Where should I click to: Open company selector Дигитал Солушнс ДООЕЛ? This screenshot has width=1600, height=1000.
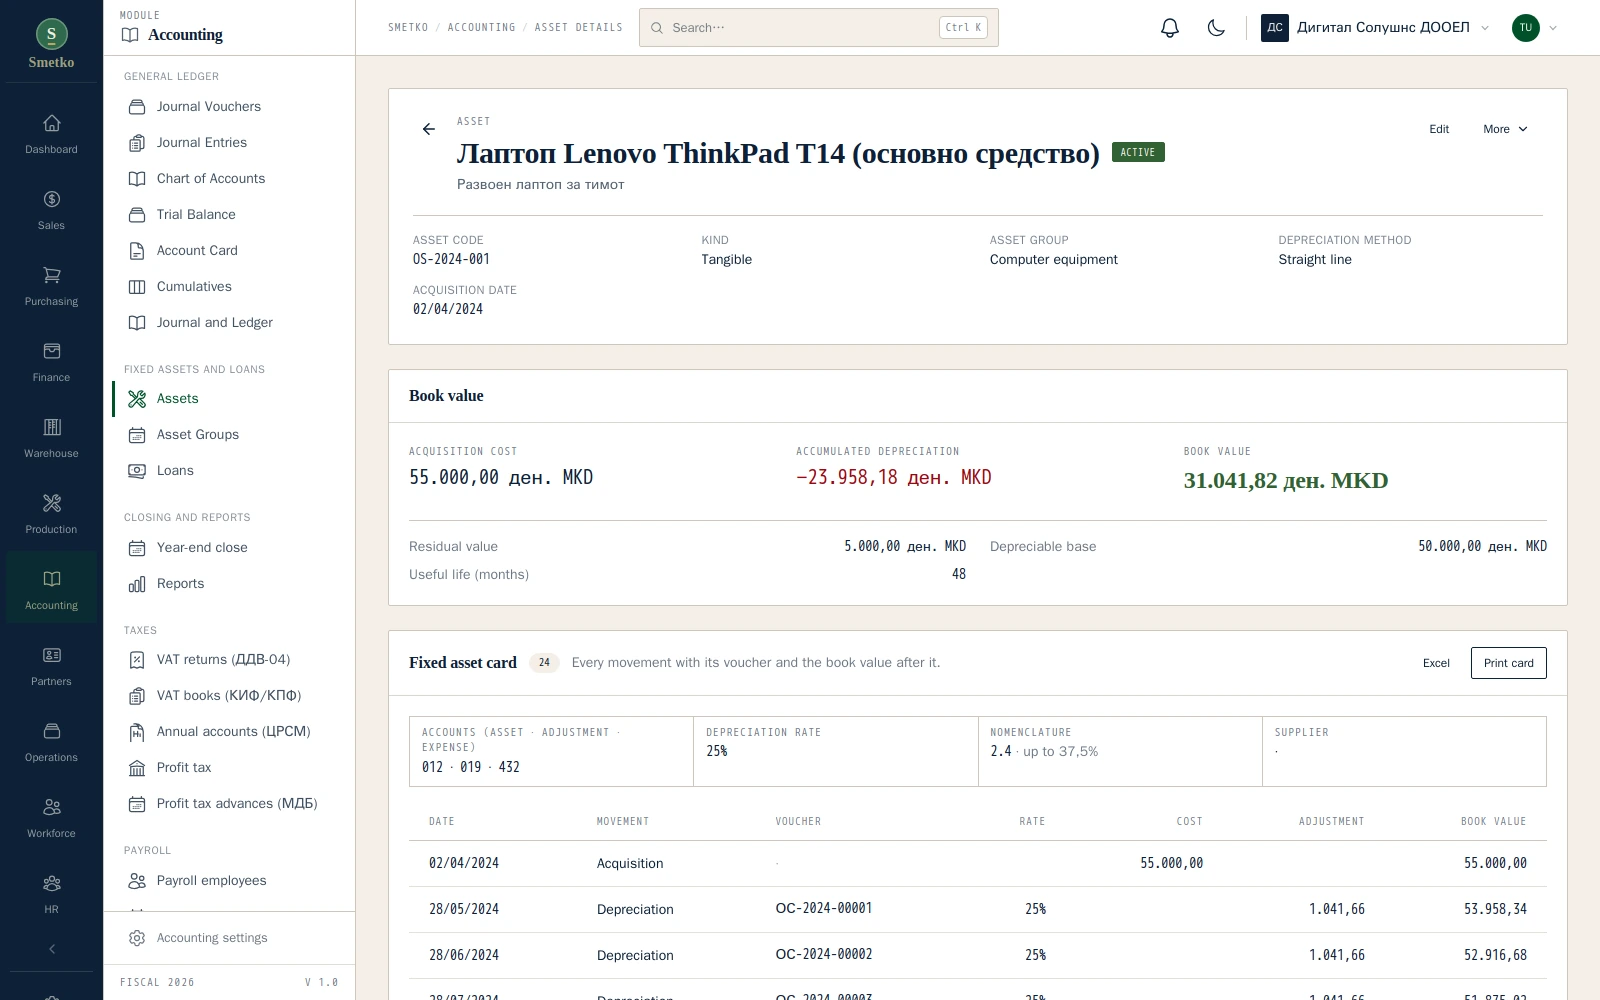click(x=1376, y=28)
